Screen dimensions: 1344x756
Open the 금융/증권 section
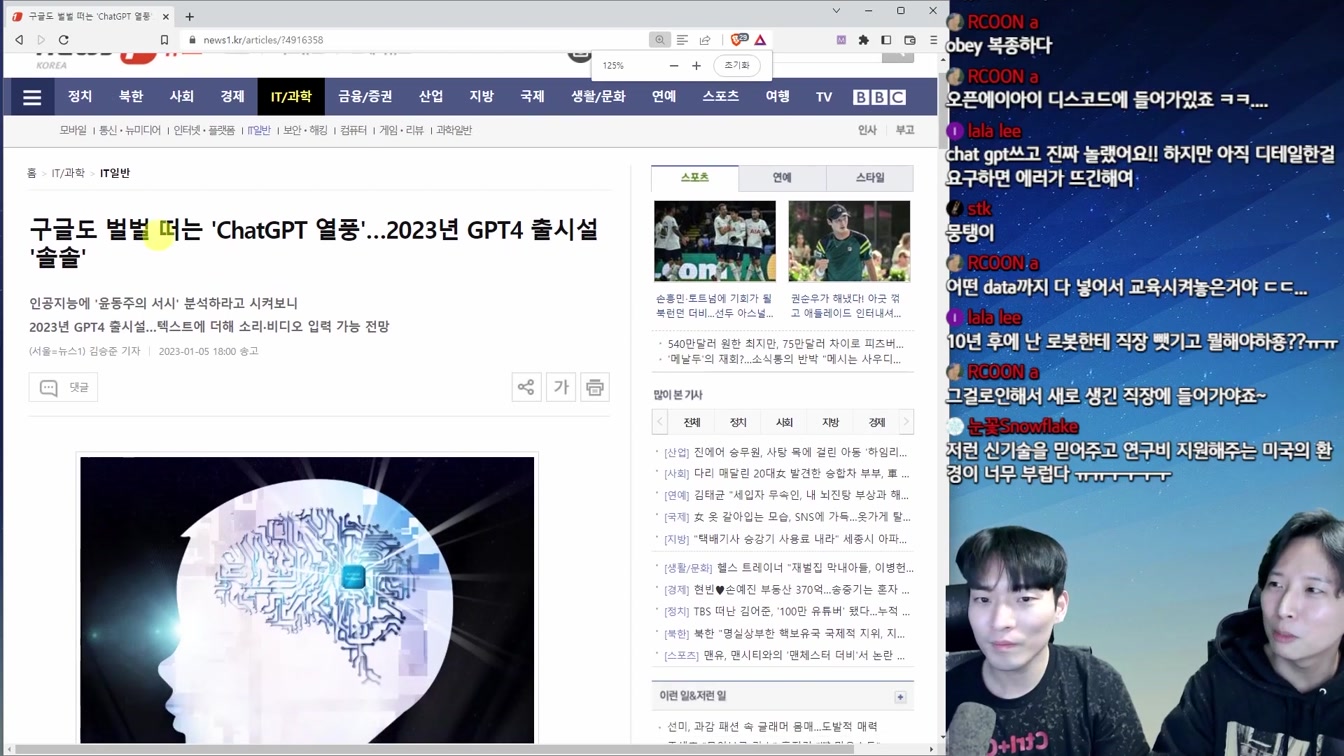365,97
